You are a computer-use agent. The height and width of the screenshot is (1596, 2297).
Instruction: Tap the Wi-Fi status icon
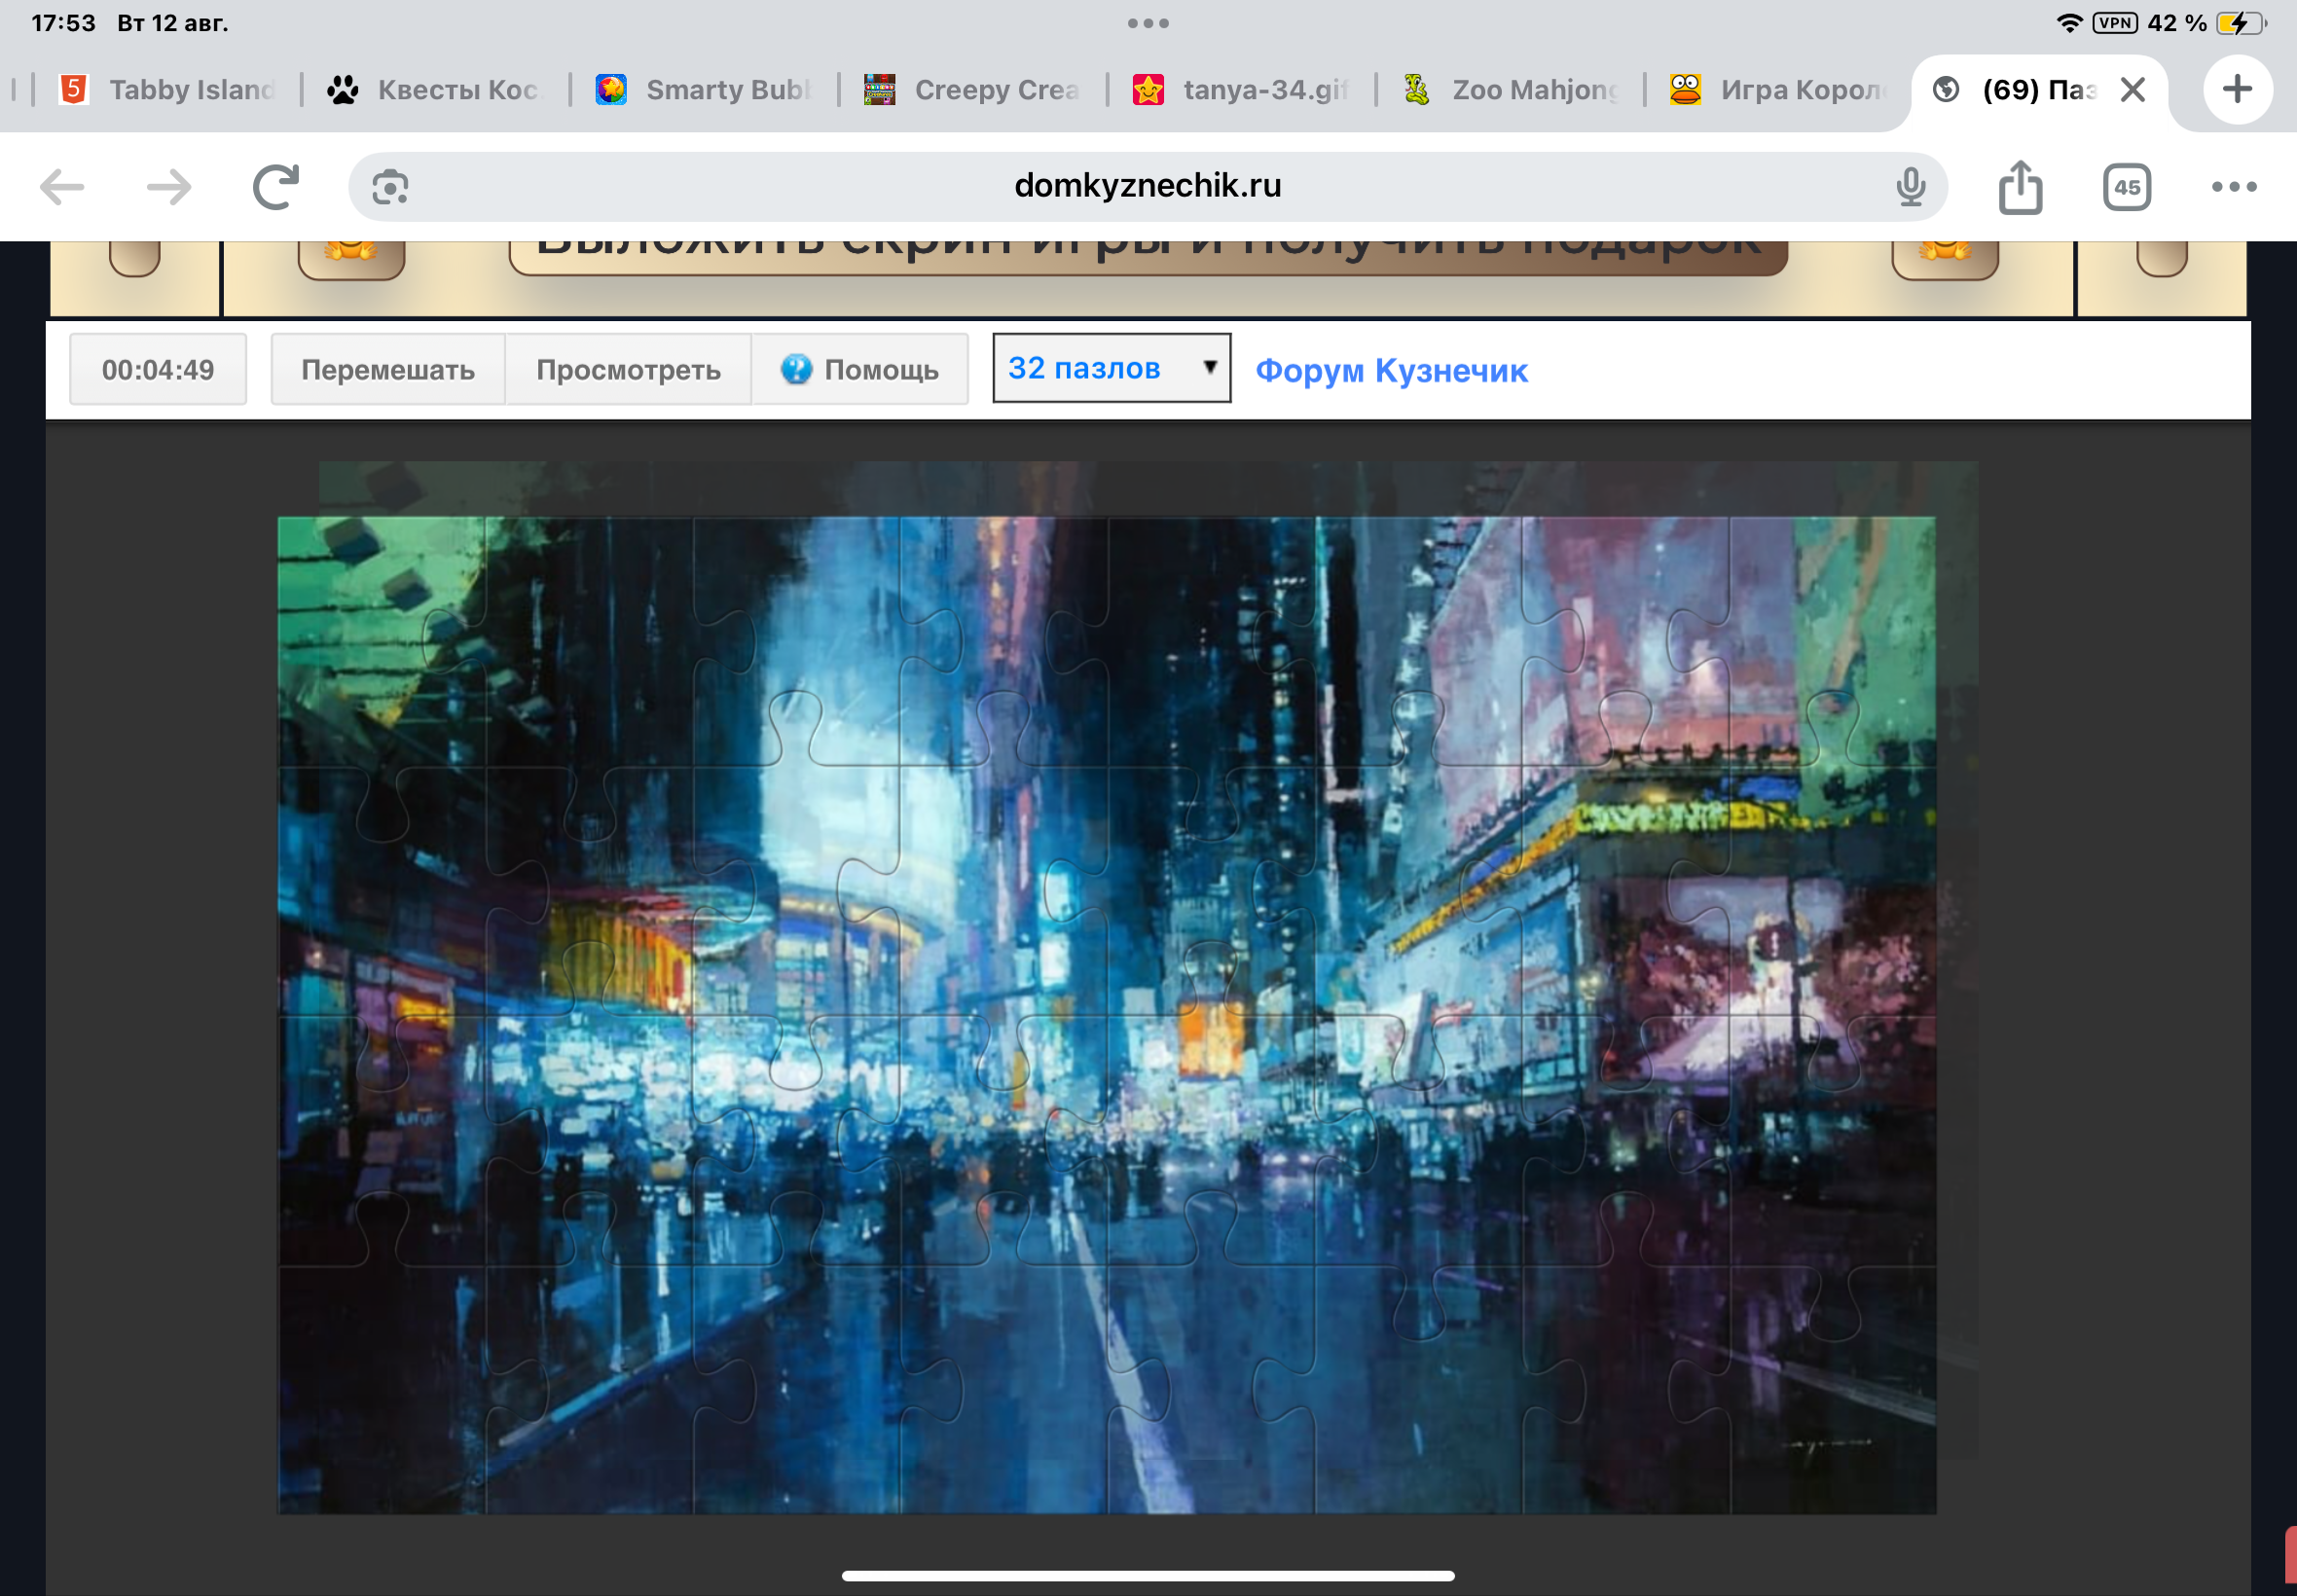pyautogui.click(x=2069, y=22)
